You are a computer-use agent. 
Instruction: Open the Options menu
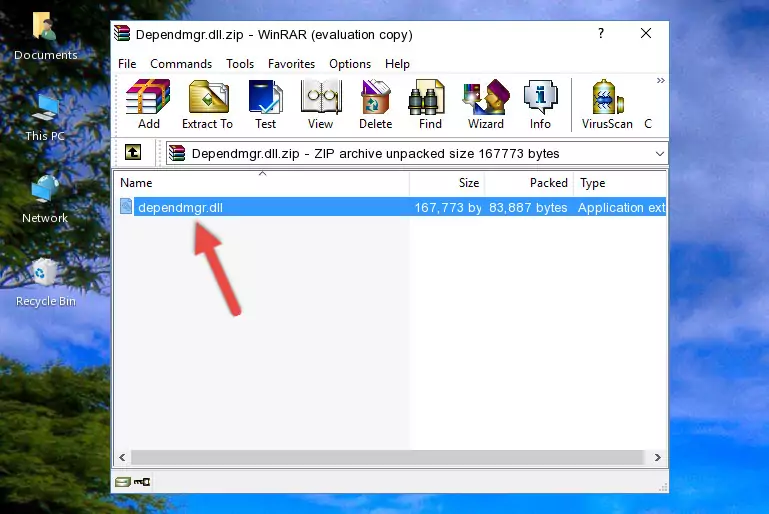click(350, 64)
